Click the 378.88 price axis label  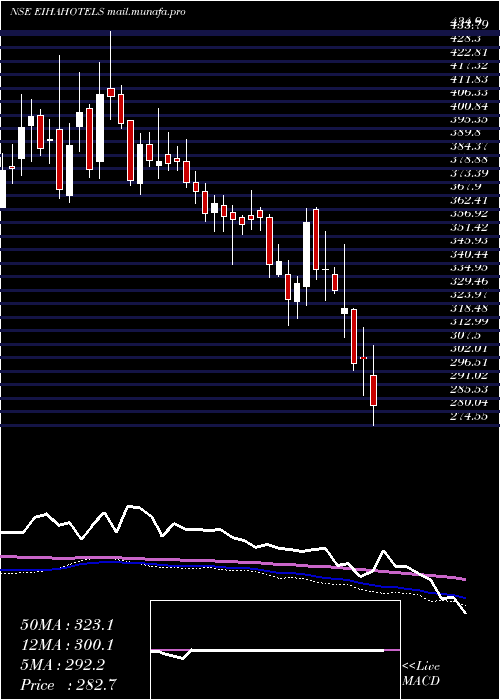[469, 159]
